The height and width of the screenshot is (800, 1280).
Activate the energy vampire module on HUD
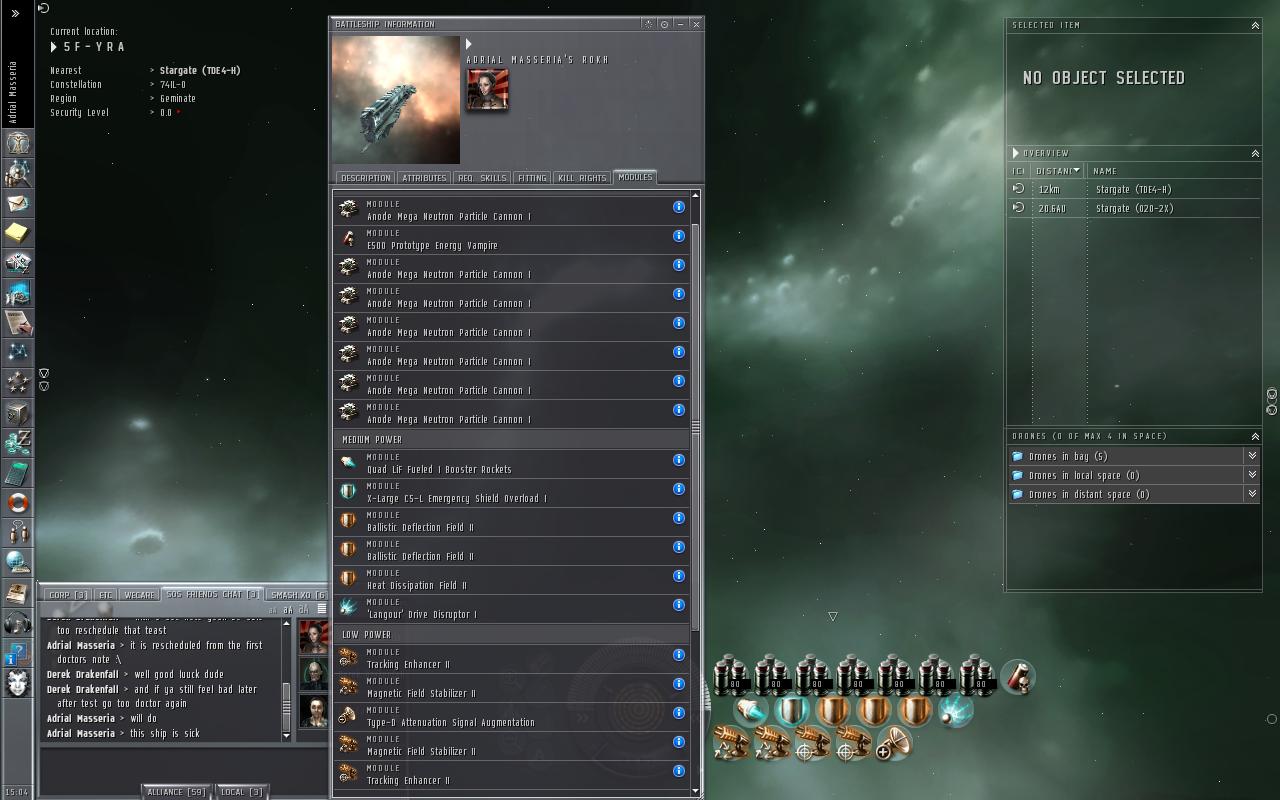1016,677
